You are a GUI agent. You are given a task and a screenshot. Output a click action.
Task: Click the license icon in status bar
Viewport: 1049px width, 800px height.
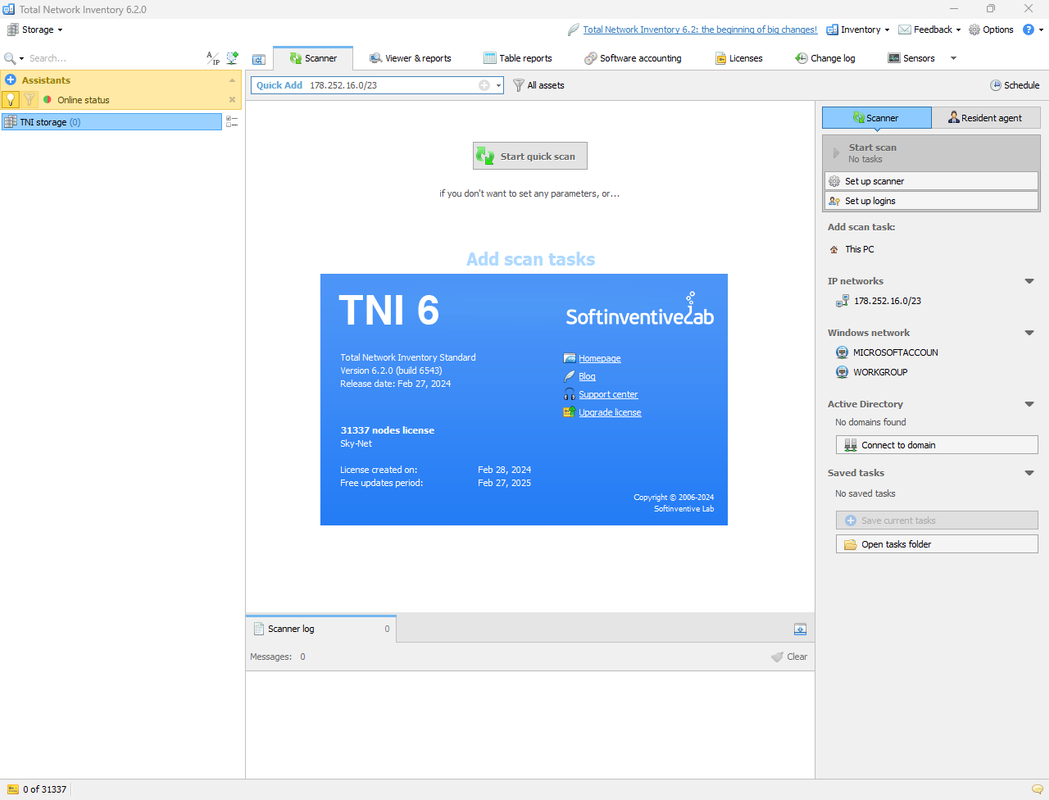point(13,789)
